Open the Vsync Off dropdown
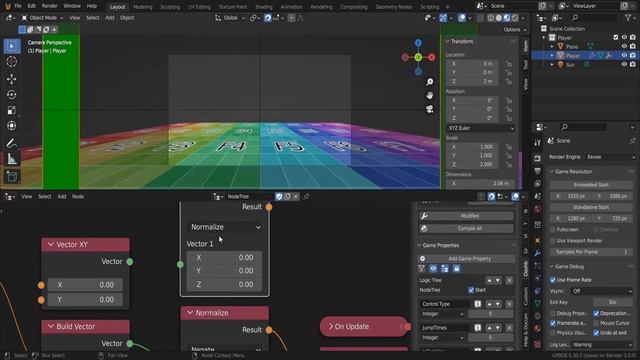The width and height of the screenshot is (640, 360). pos(602,291)
